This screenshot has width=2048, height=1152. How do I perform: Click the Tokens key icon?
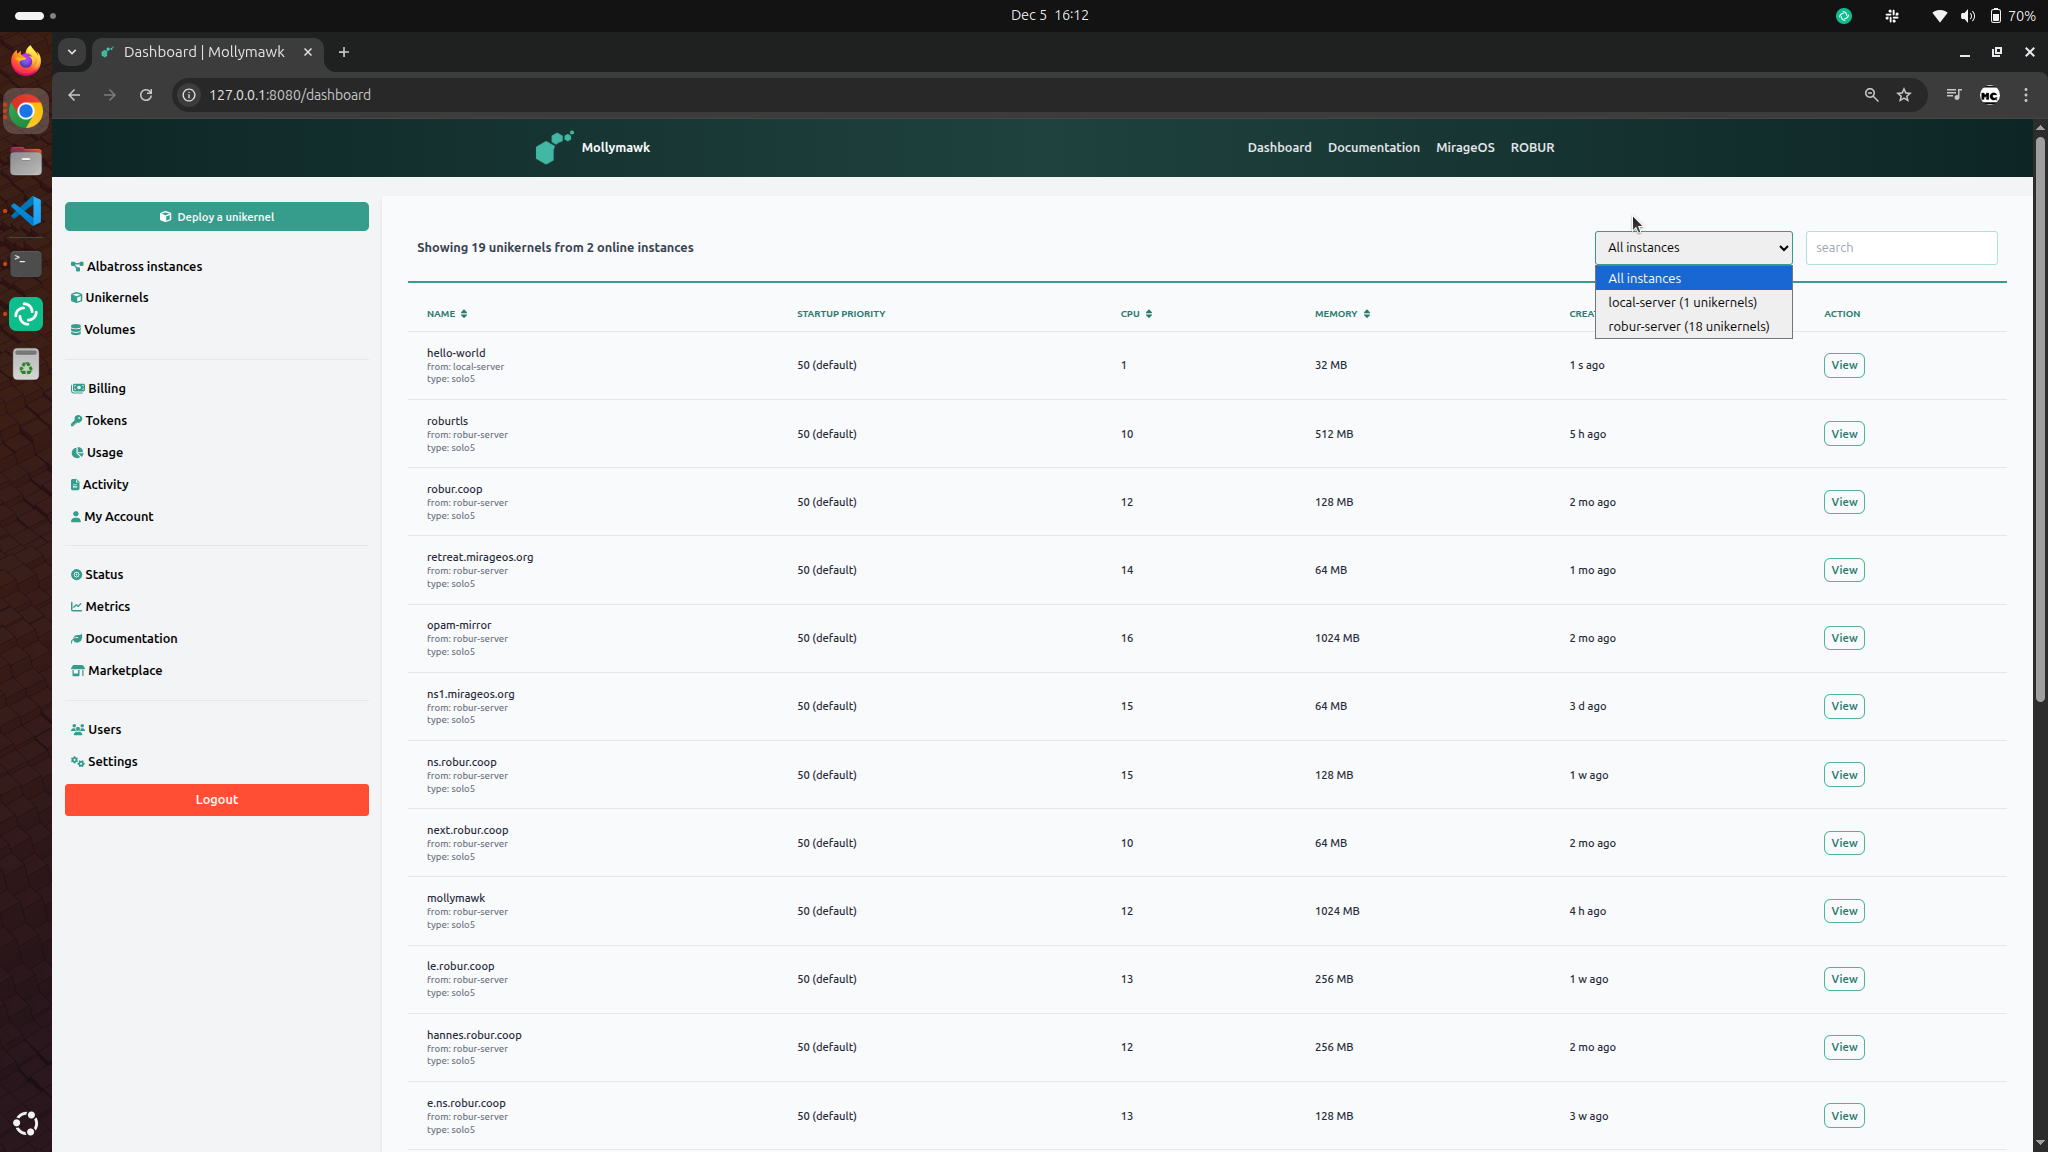tap(78, 420)
